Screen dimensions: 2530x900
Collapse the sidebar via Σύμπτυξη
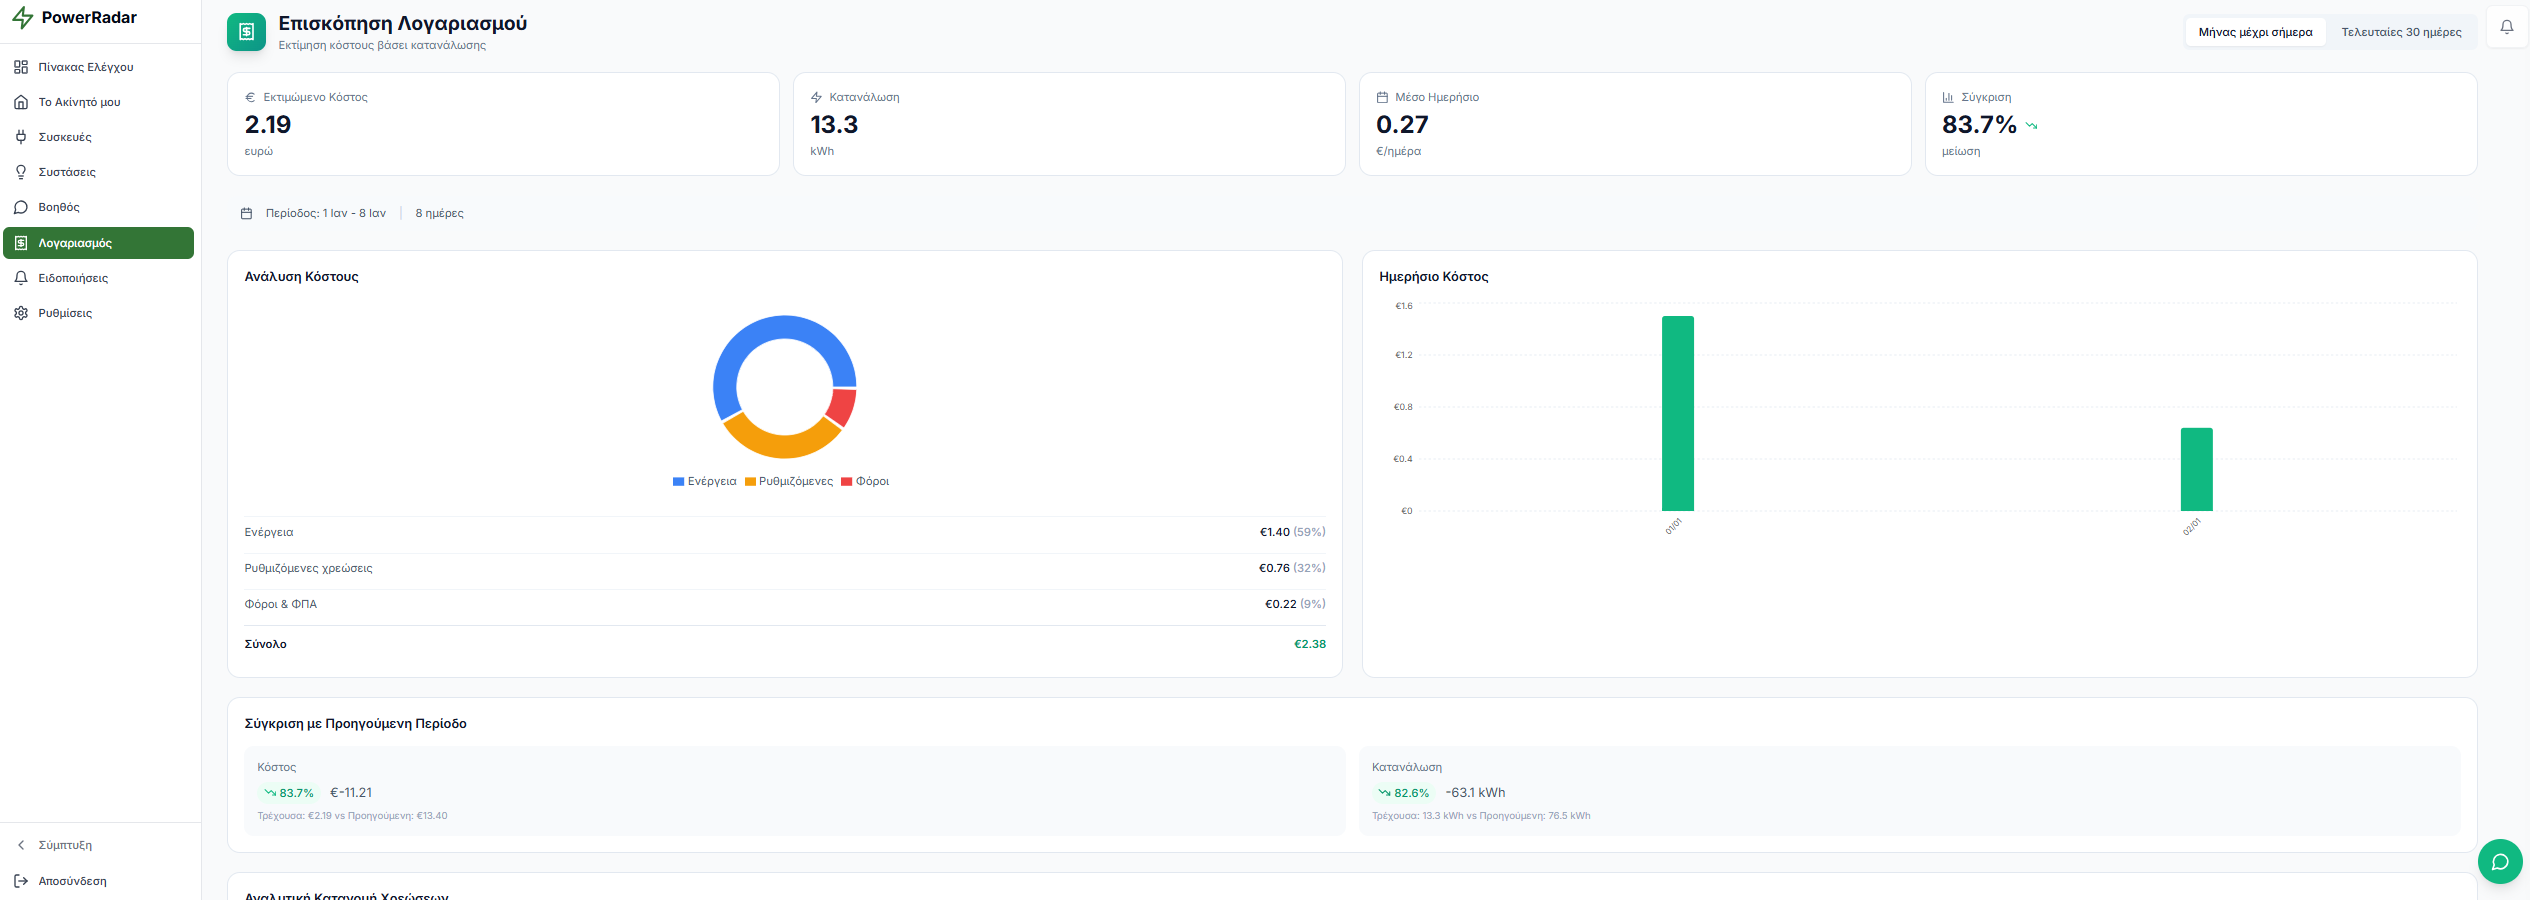(63, 845)
